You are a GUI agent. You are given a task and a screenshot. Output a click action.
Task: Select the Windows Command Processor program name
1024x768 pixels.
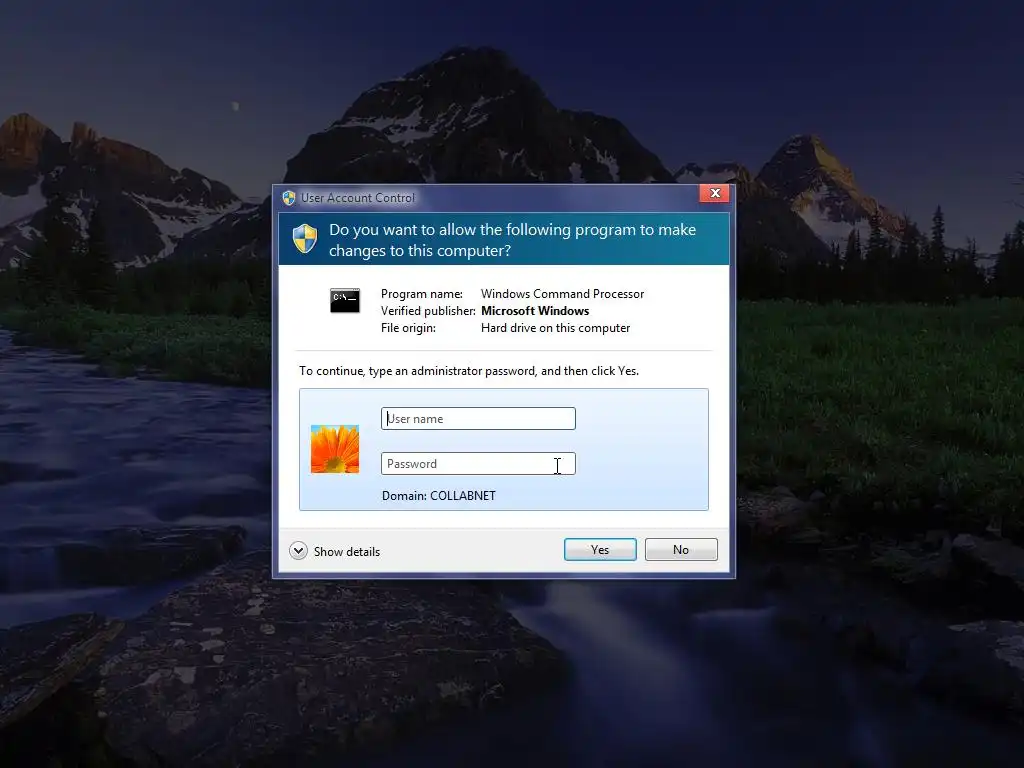[562, 294]
